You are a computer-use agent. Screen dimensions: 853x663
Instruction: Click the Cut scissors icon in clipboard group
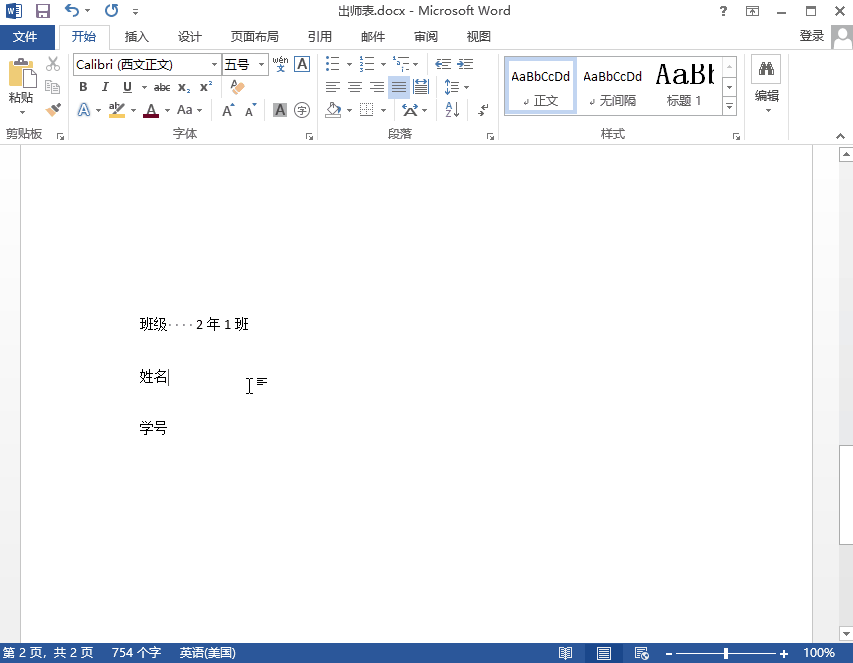pos(53,63)
